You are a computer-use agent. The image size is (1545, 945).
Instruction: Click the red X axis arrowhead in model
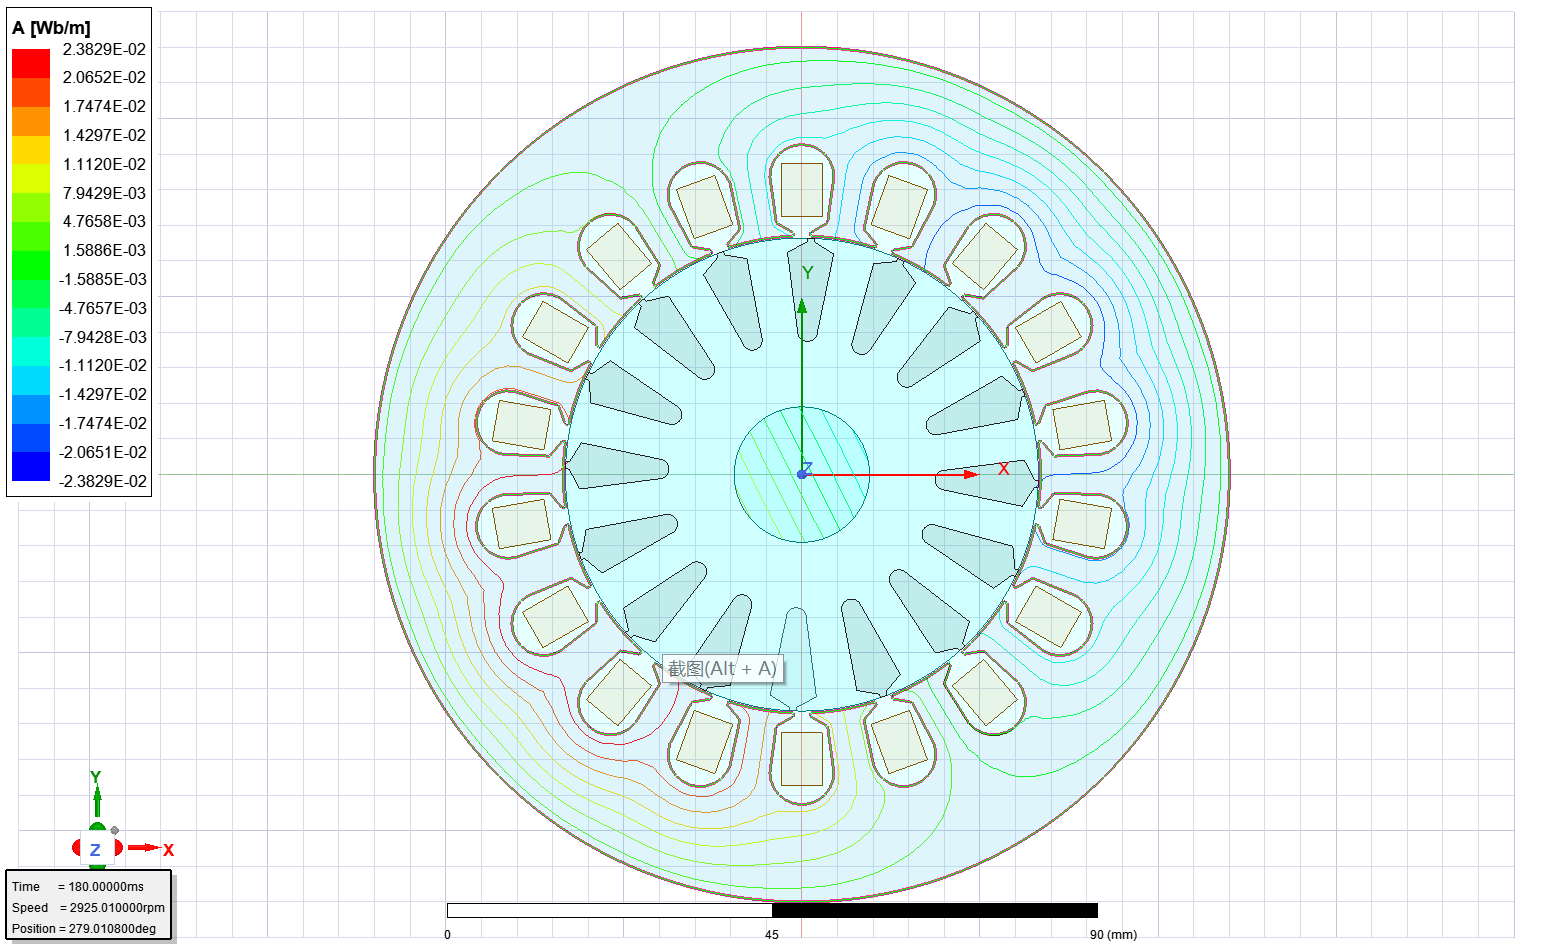(969, 474)
